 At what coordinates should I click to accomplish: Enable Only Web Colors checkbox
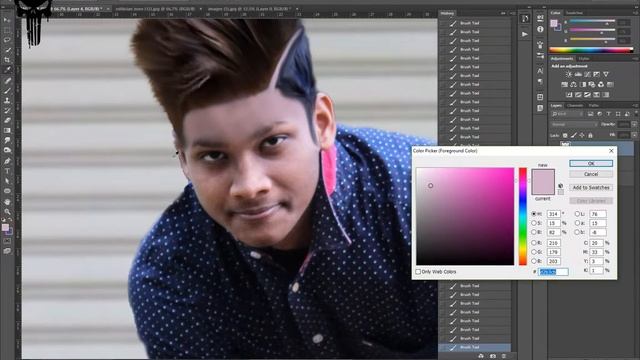[x=418, y=271]
